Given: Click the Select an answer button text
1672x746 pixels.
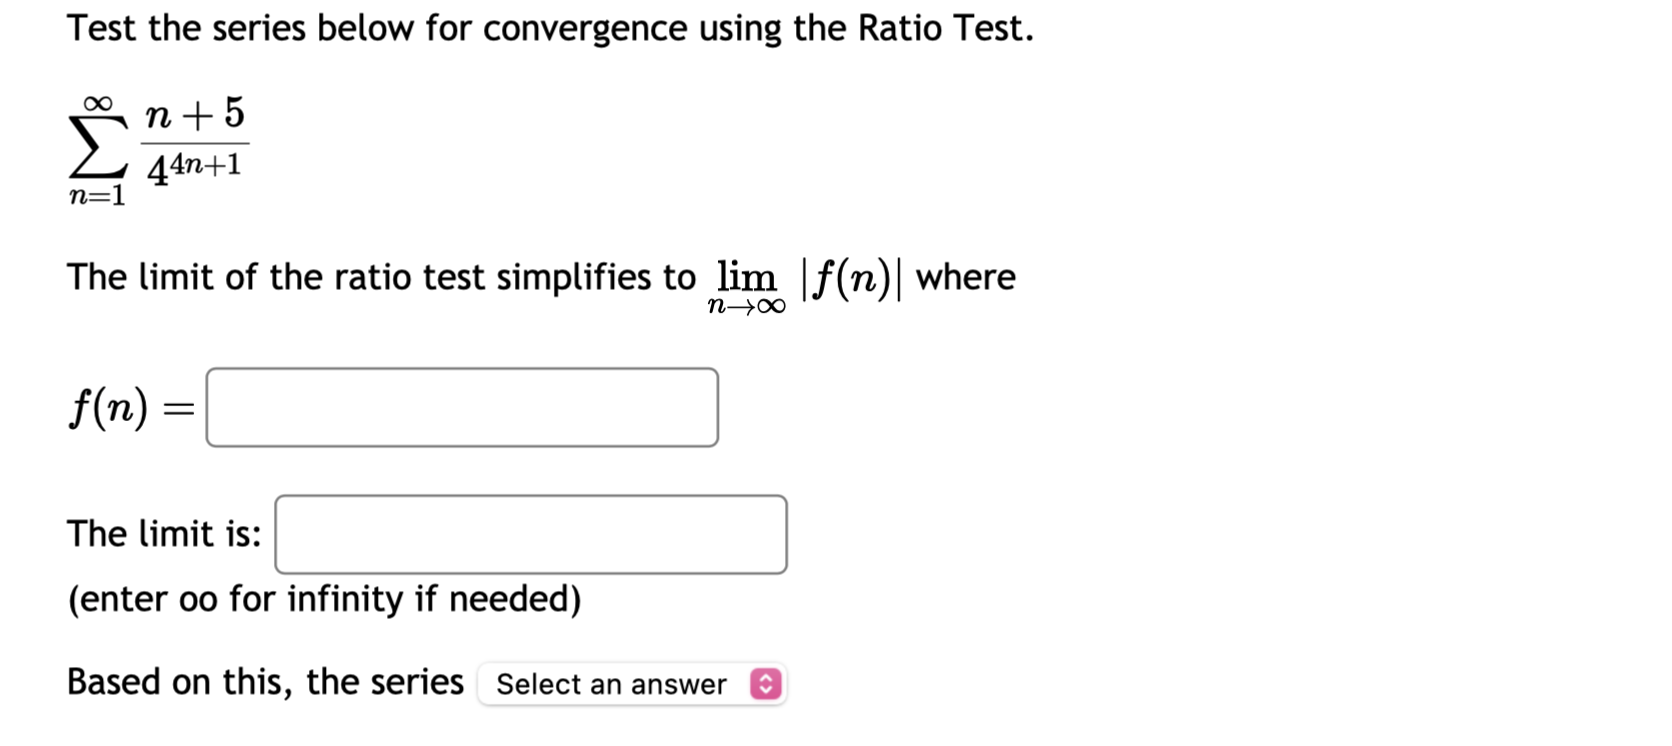Looking at the screenshot, I should pyautogui.click(x=610, y=685).
